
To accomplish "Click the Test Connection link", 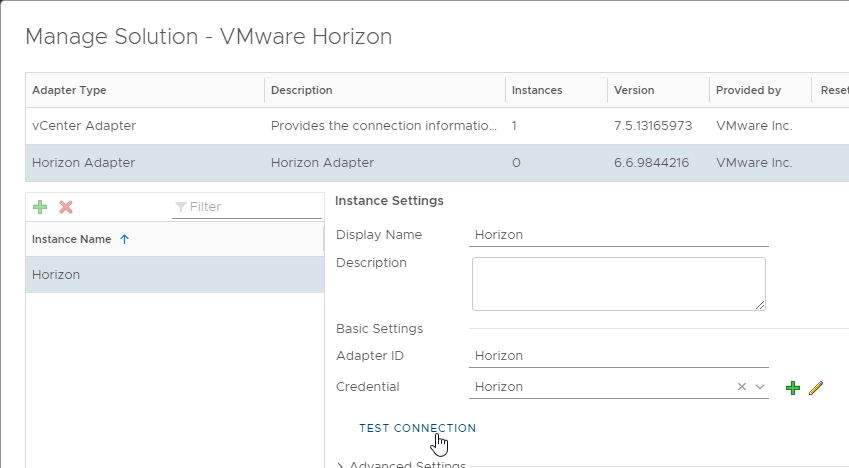I will click(417, 428).
